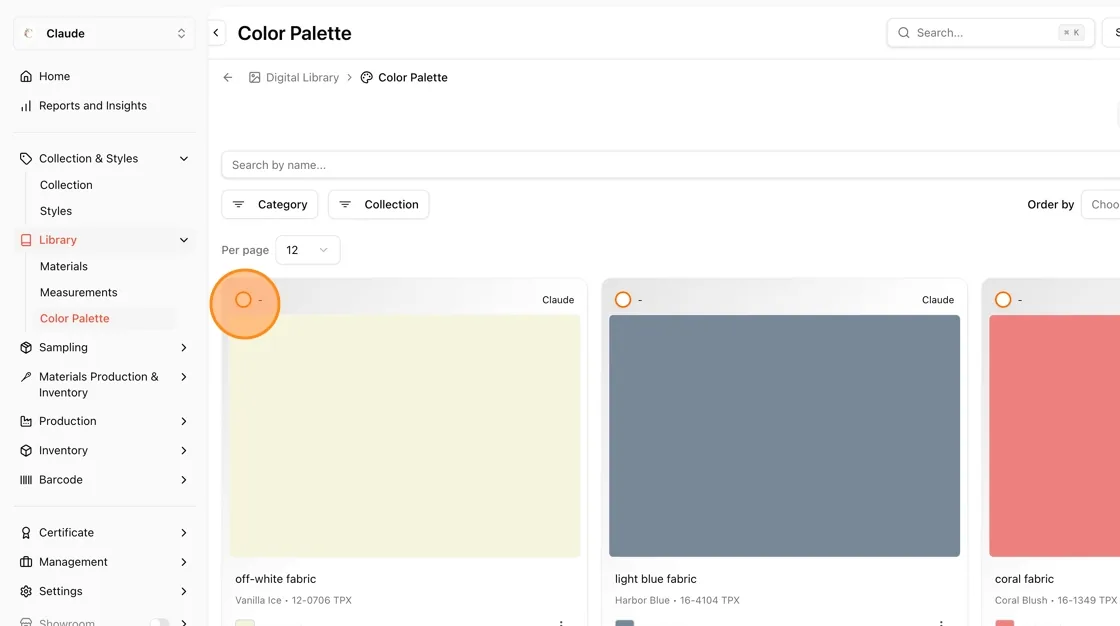Click the Color Palette breadcrumb
The width and height of the screenshot is (1120, 626).
pyautogui.click(x=413, y=77)
